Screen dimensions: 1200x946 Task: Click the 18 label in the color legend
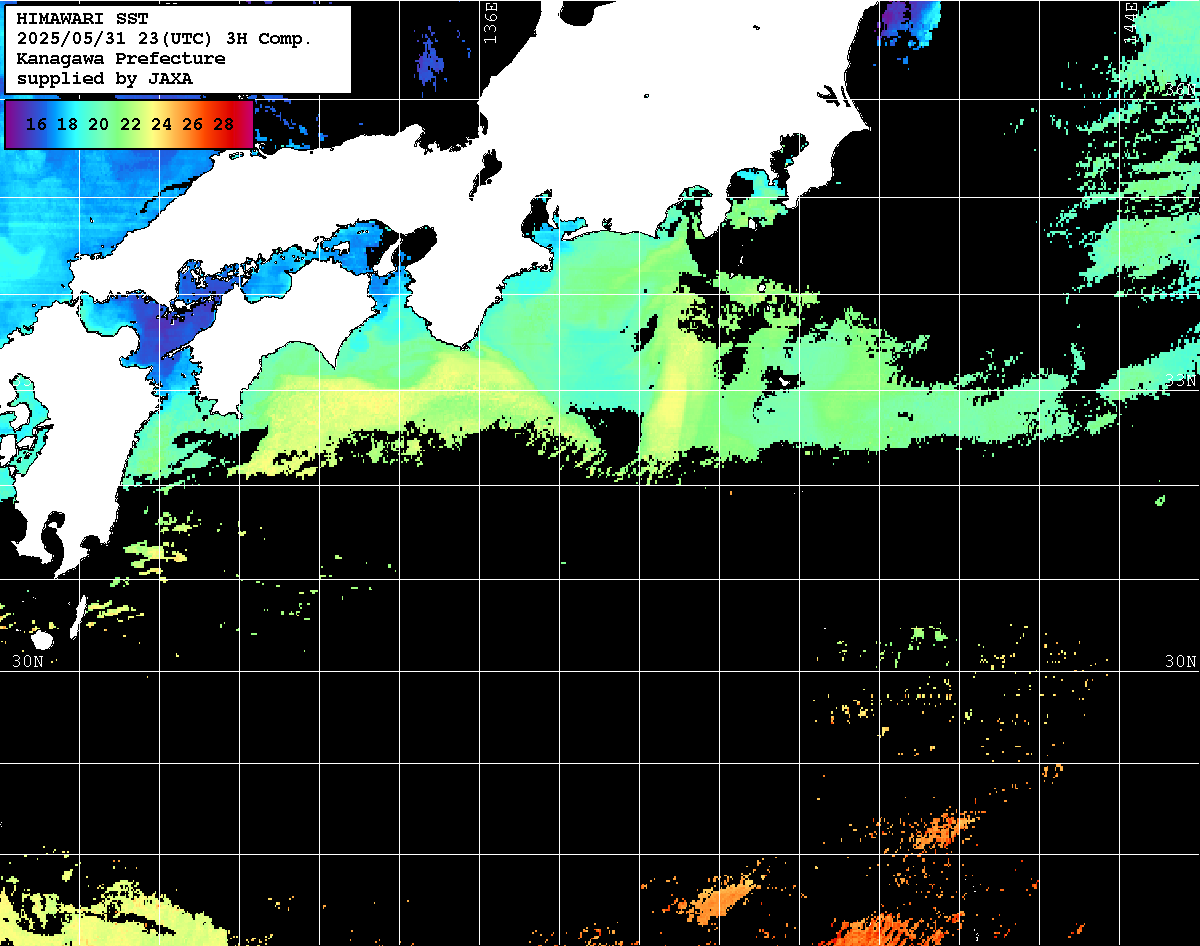67,125
